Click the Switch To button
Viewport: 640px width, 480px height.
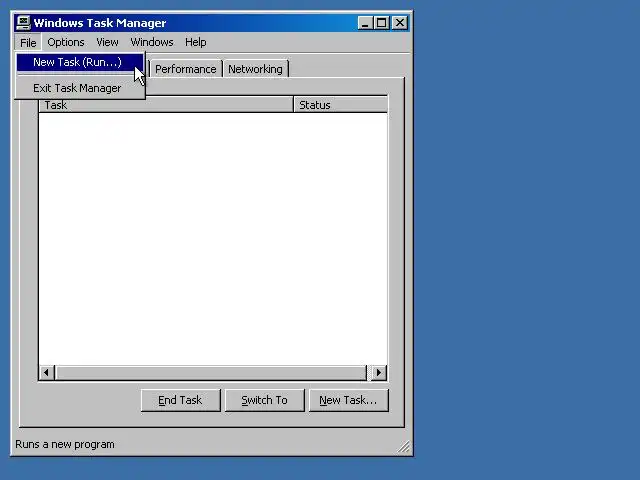(264, 400)
